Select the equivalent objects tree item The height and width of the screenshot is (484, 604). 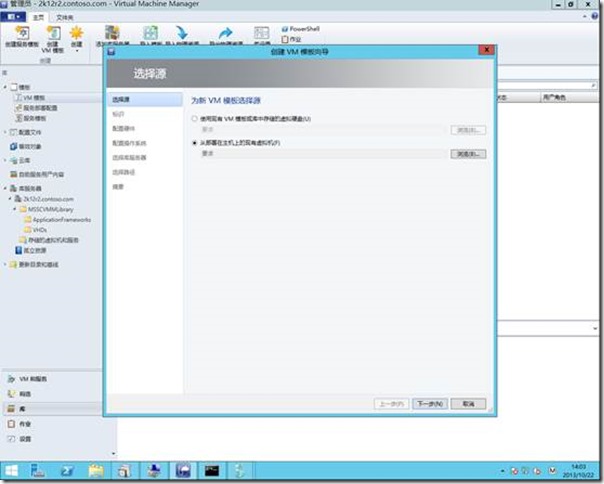(25, 146)
